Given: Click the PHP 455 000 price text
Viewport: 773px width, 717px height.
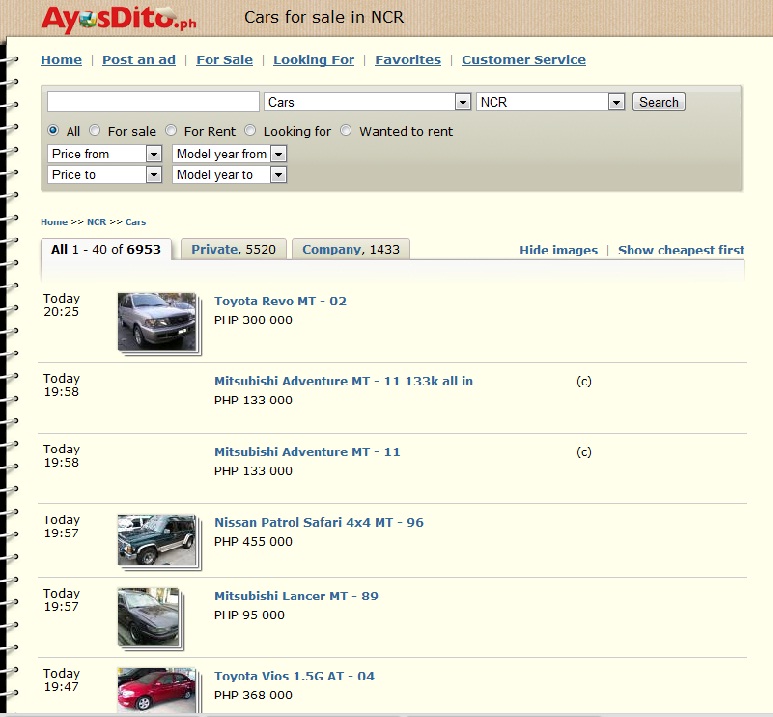Looking at the screenshot, I should (253, 541).
